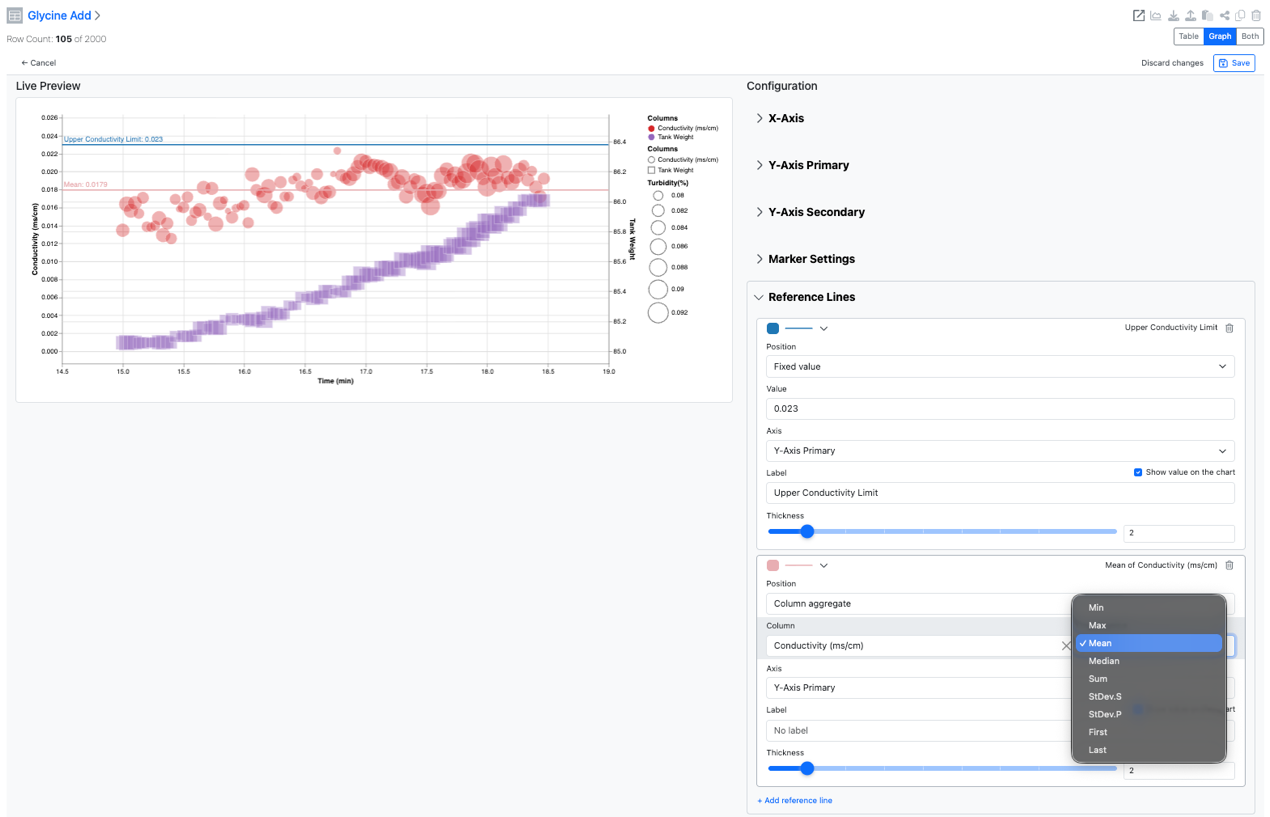Click the table icon beside Glycine Add title
Screen dimensions: 1270x817
pyautogui.click(x=15, y=16)
